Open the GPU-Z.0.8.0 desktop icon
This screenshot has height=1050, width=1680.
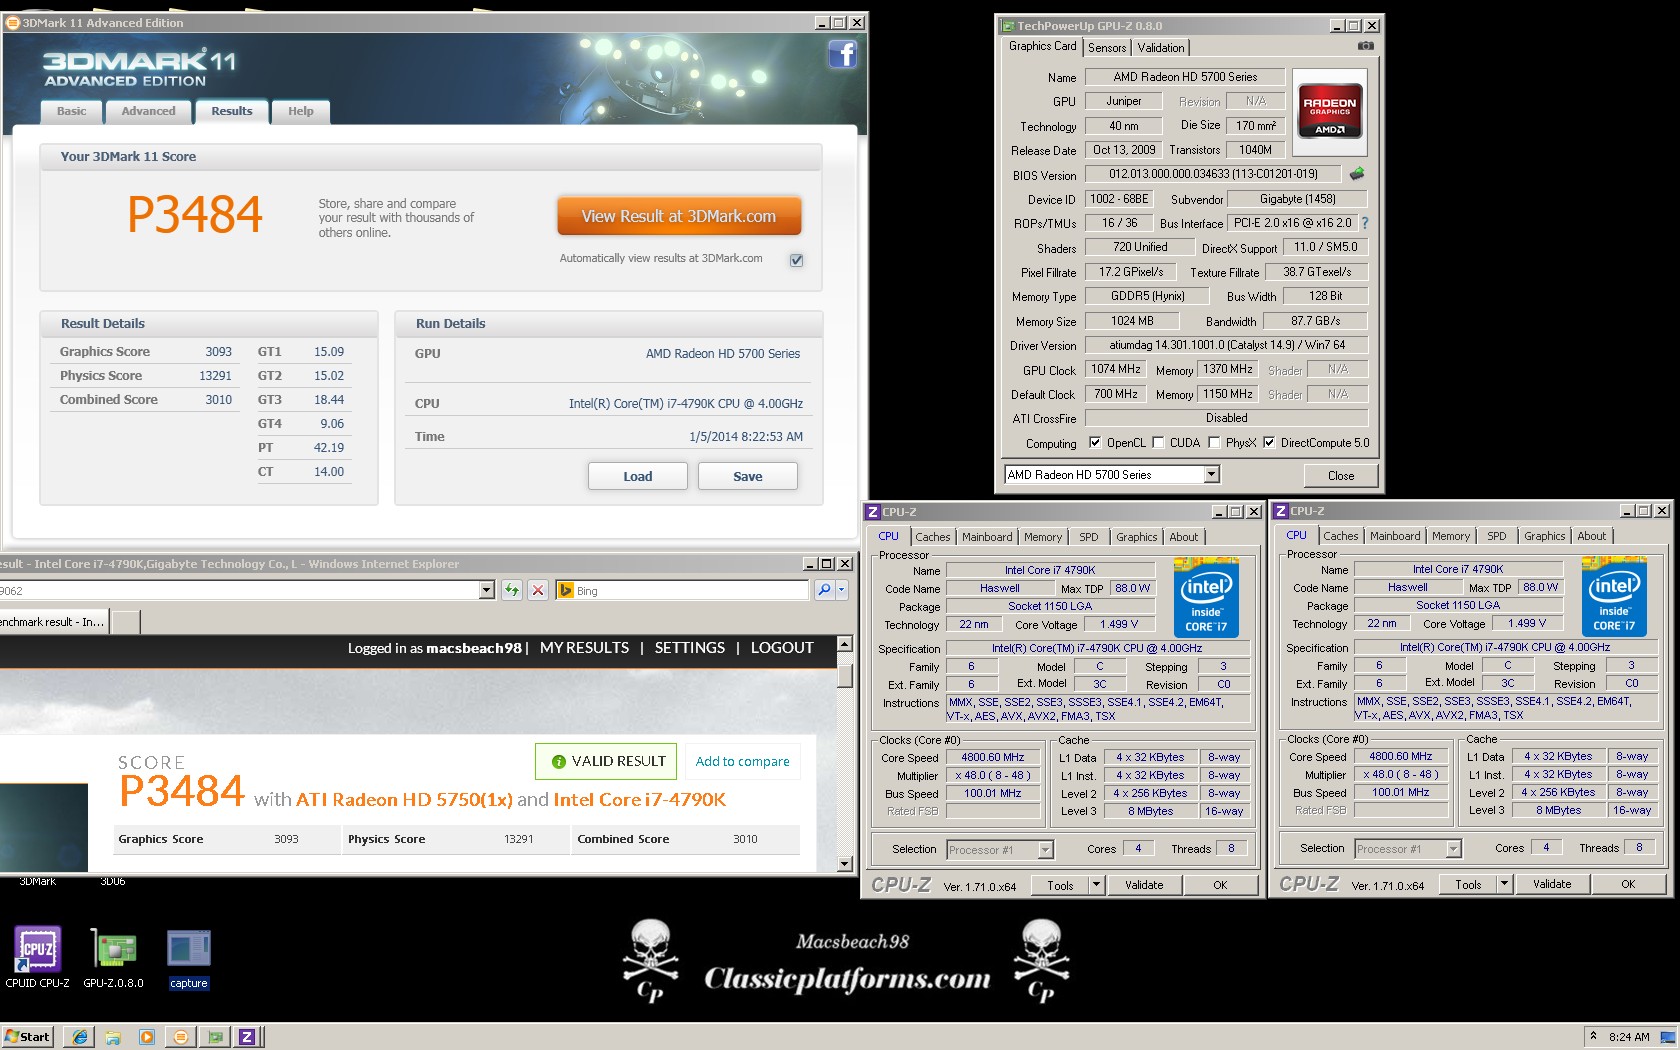click(x=113, y=956)
